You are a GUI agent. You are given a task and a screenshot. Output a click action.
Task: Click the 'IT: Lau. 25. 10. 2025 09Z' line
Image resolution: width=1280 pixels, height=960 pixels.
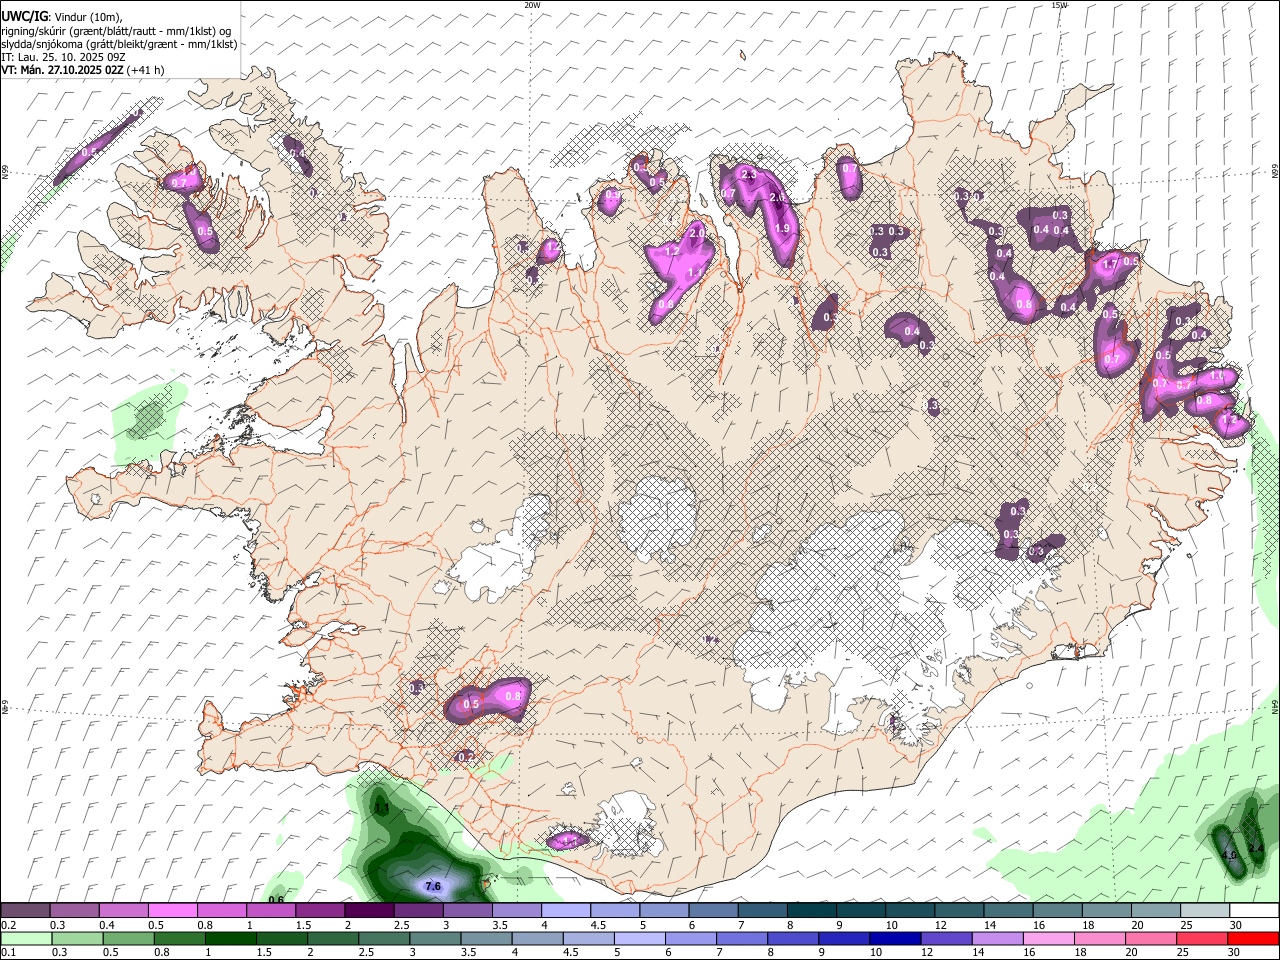coord(63,57)
